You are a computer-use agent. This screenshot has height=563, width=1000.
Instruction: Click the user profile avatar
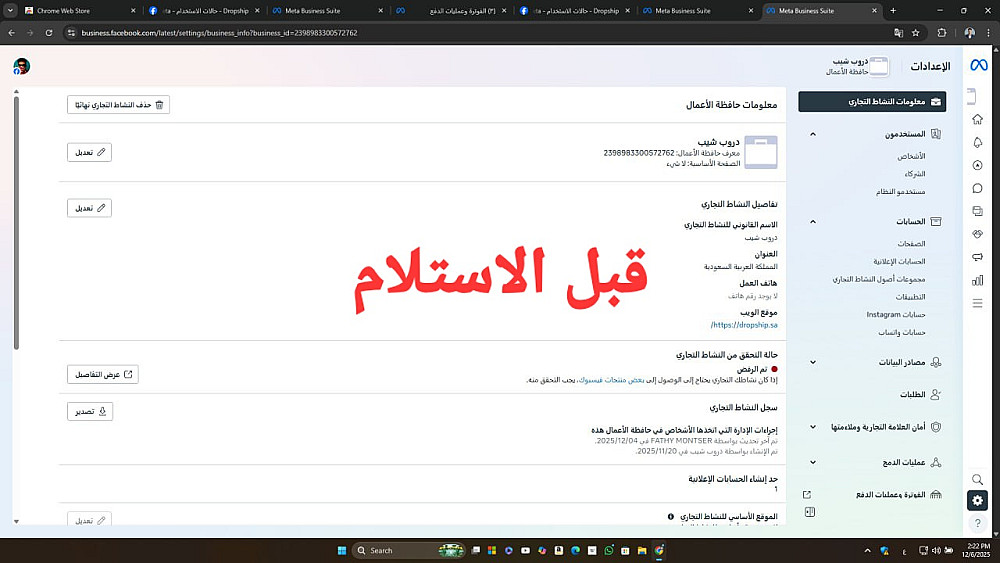coord(22,66)
